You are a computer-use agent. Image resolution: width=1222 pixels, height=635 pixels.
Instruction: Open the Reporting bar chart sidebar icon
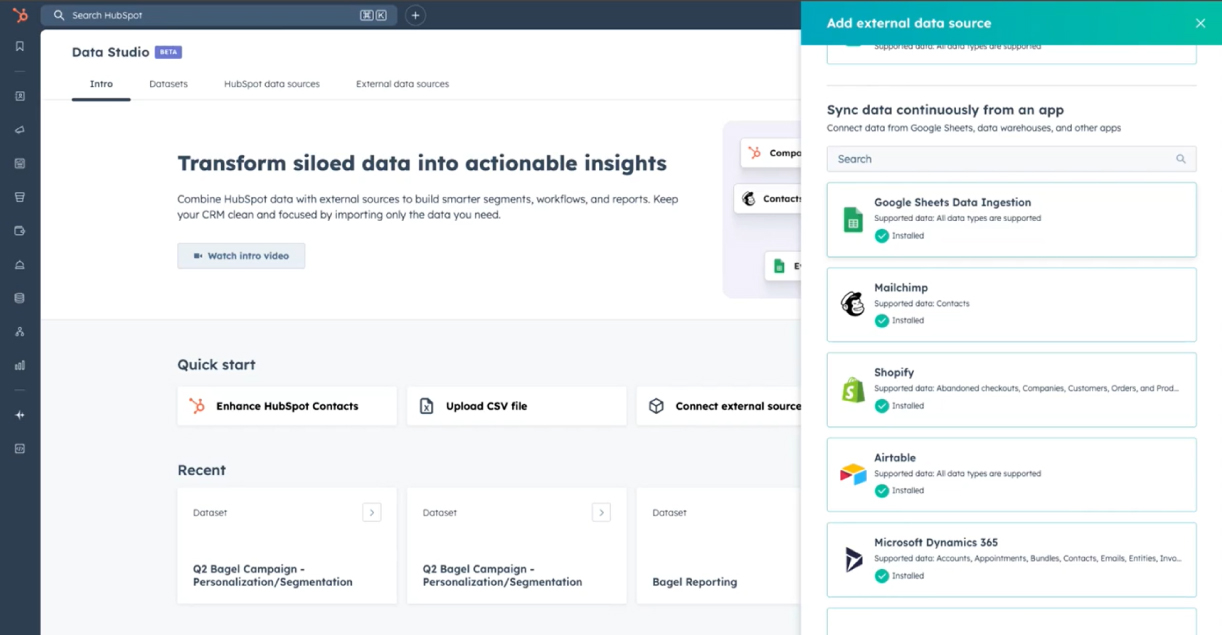coord(20,365)
